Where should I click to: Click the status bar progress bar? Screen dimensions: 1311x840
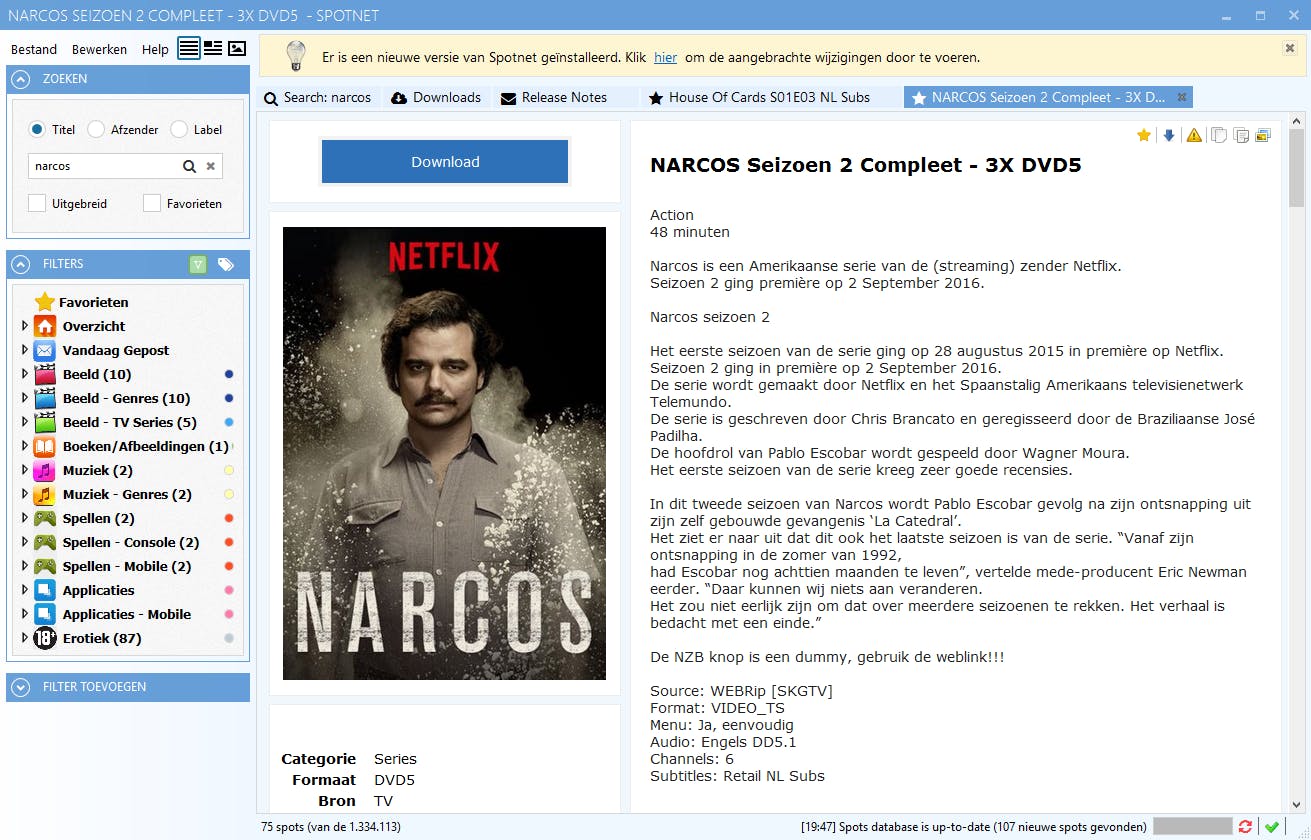(x=1192, y=827)
